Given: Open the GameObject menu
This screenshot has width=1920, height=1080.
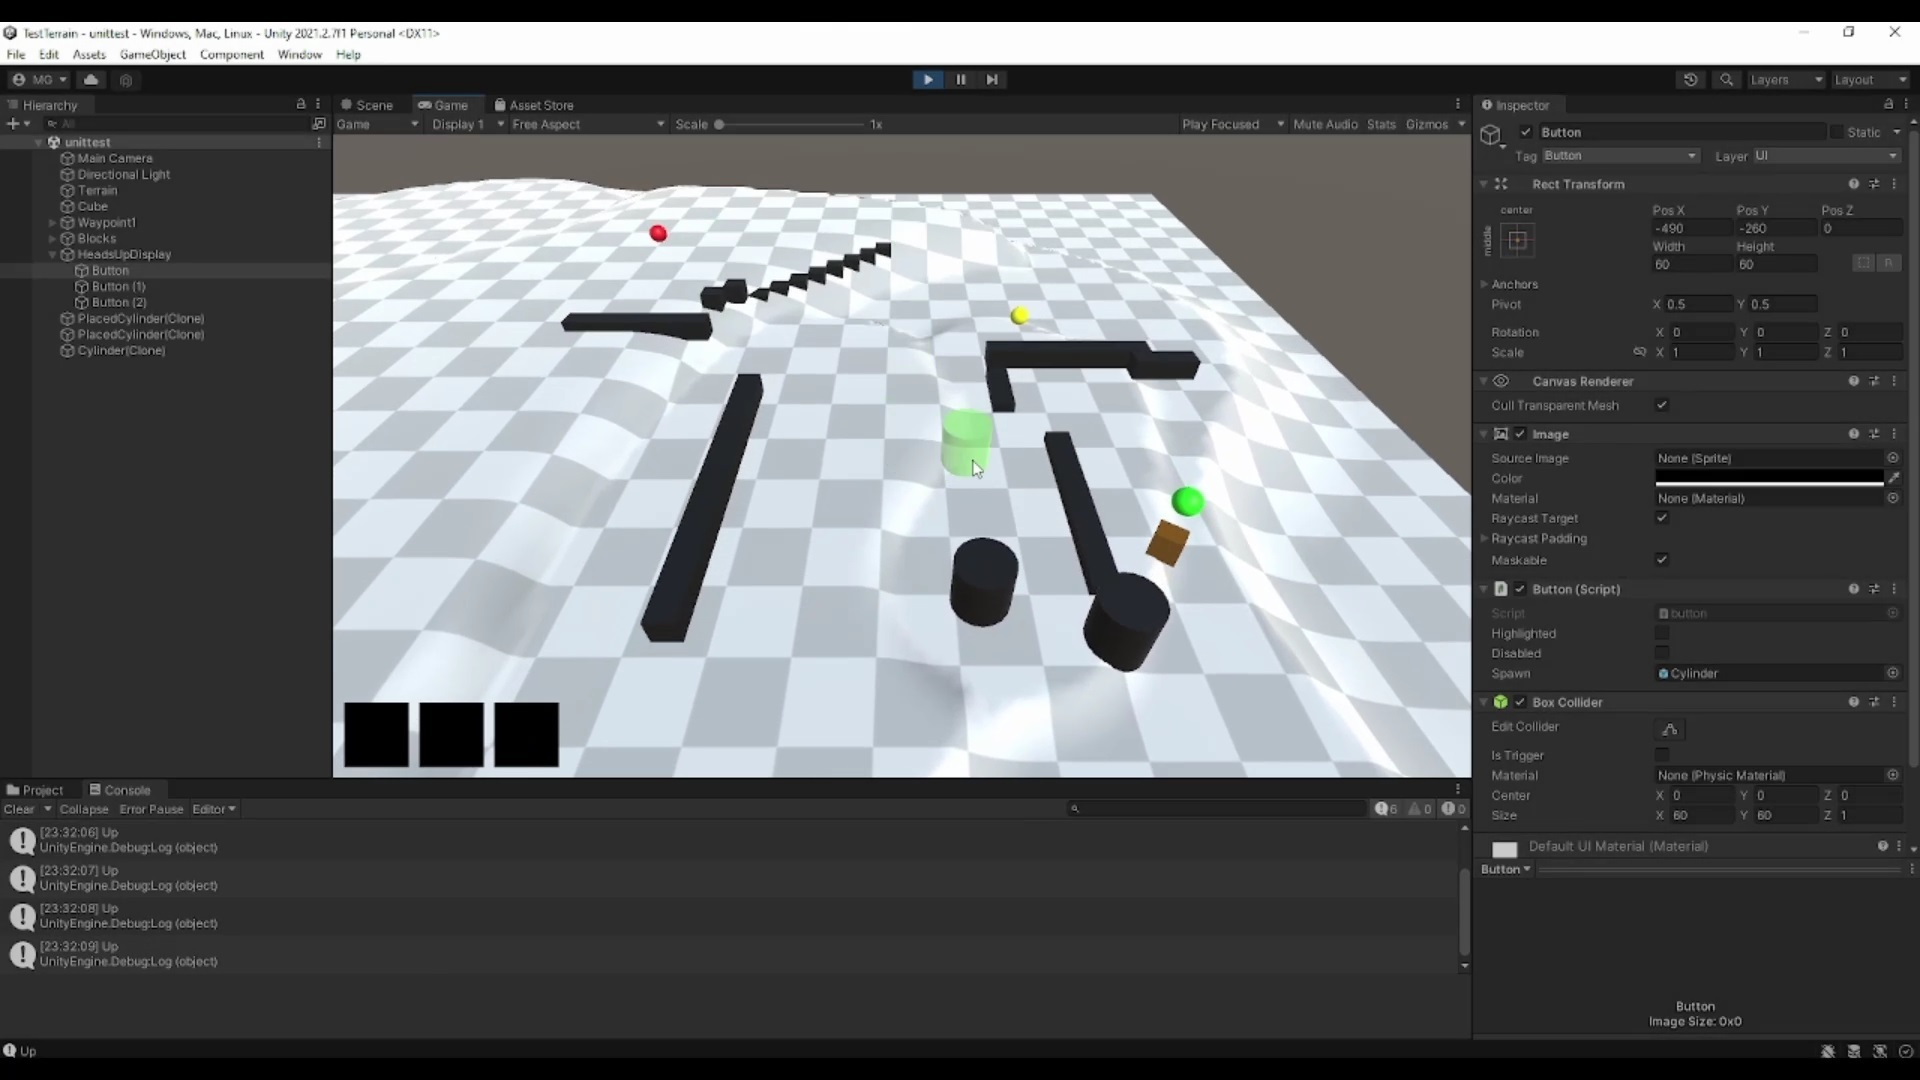Looking at the screenshot, I should (x=152, y=54).
